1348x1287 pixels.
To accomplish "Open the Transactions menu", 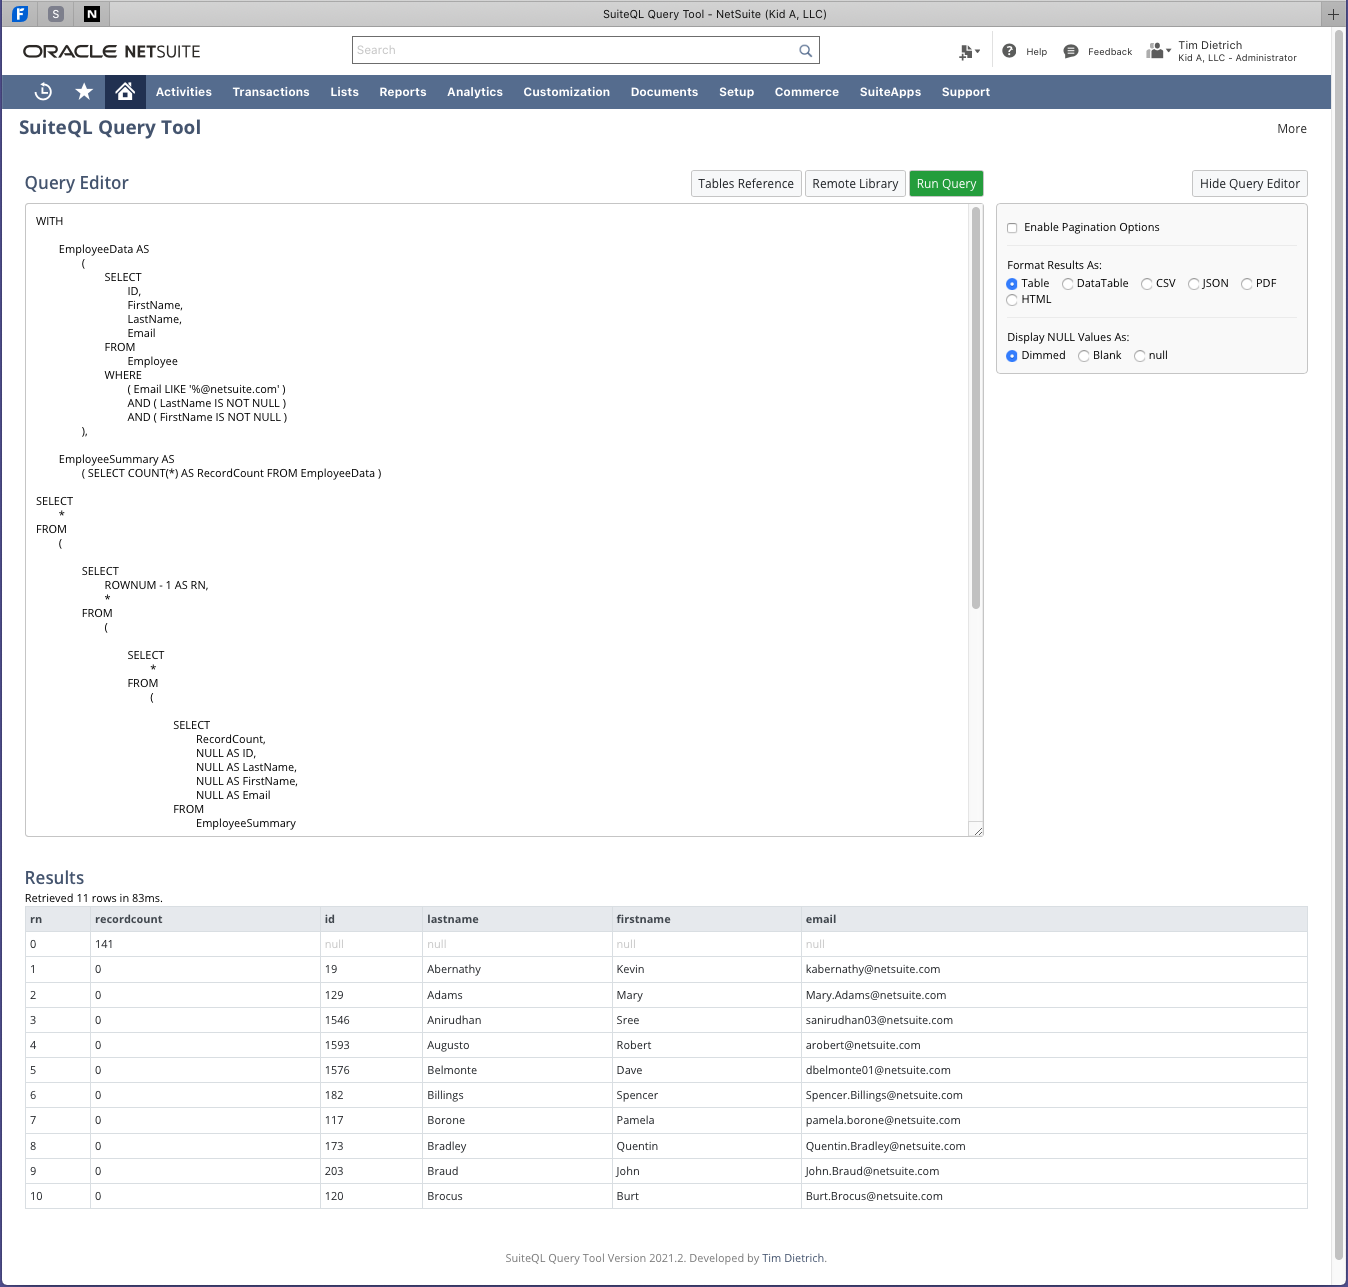I will click(x=271, y=92).
